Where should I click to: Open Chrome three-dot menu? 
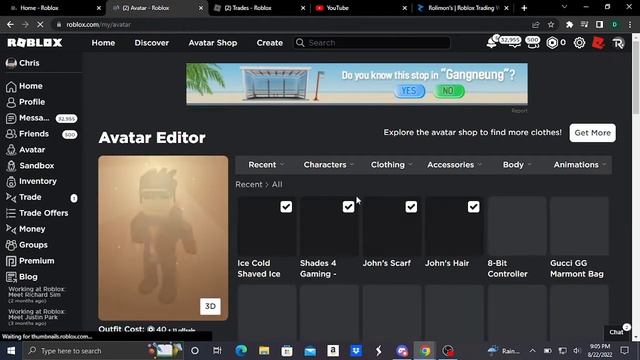pos(630,24)
